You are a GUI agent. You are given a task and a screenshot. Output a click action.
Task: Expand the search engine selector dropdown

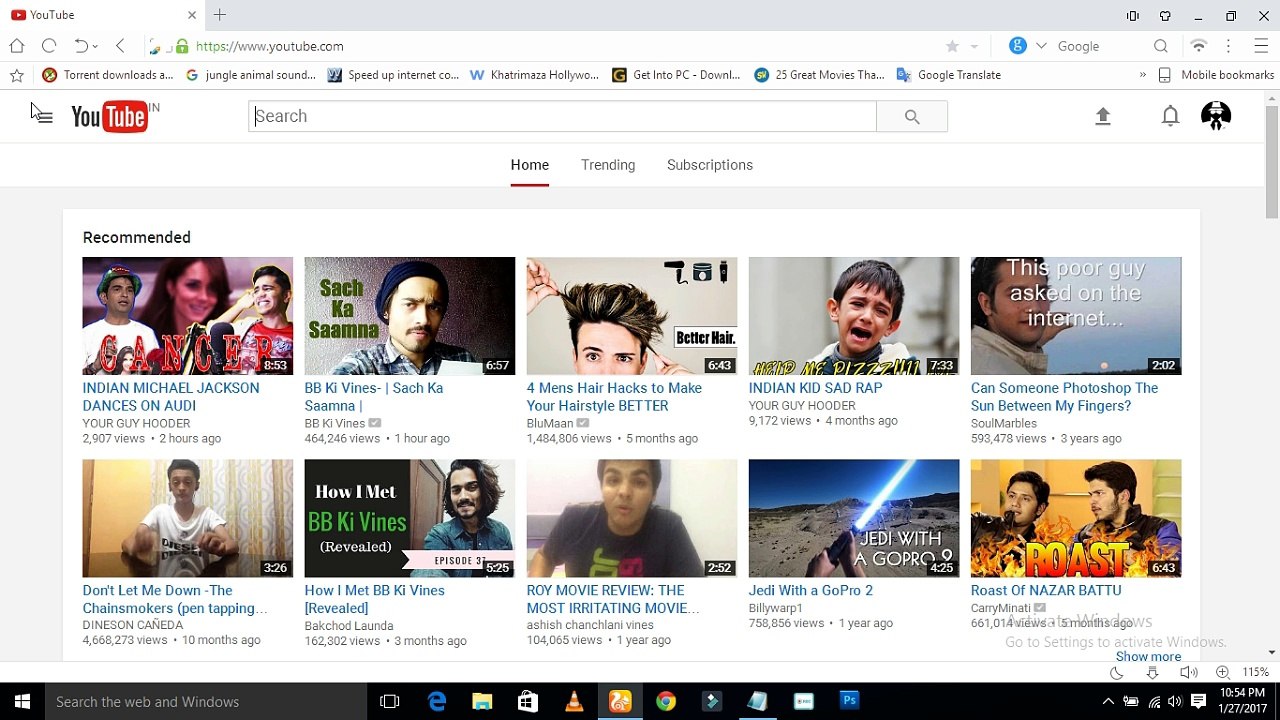(x=1041, y=46)
